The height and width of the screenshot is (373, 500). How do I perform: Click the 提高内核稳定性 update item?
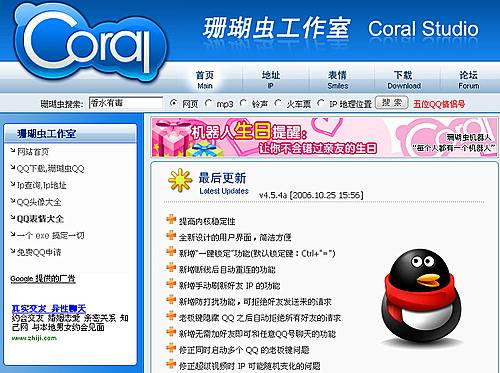[207, 221]
